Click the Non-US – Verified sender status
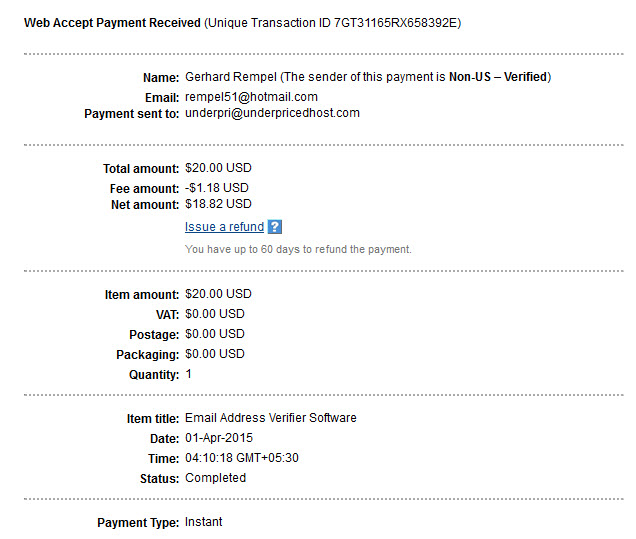636x539 pixels. coord(498,77)
